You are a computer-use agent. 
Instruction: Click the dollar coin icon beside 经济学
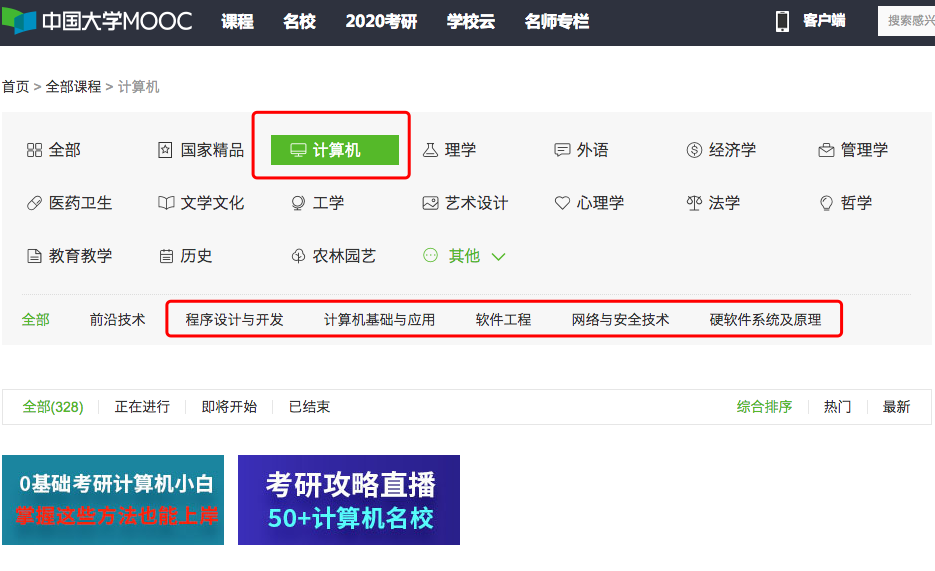[694, 150]
